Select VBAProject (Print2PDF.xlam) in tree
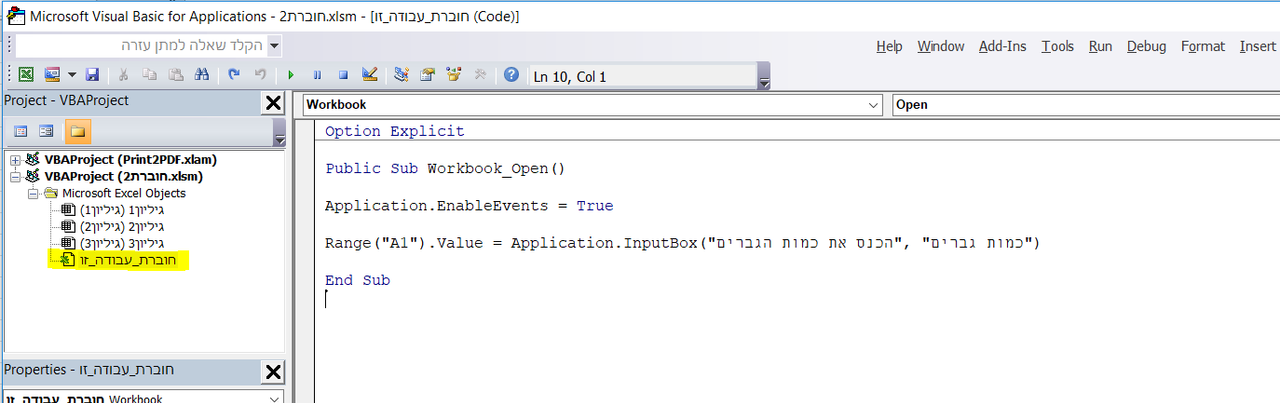The image size is (1280, 403). 130,160
